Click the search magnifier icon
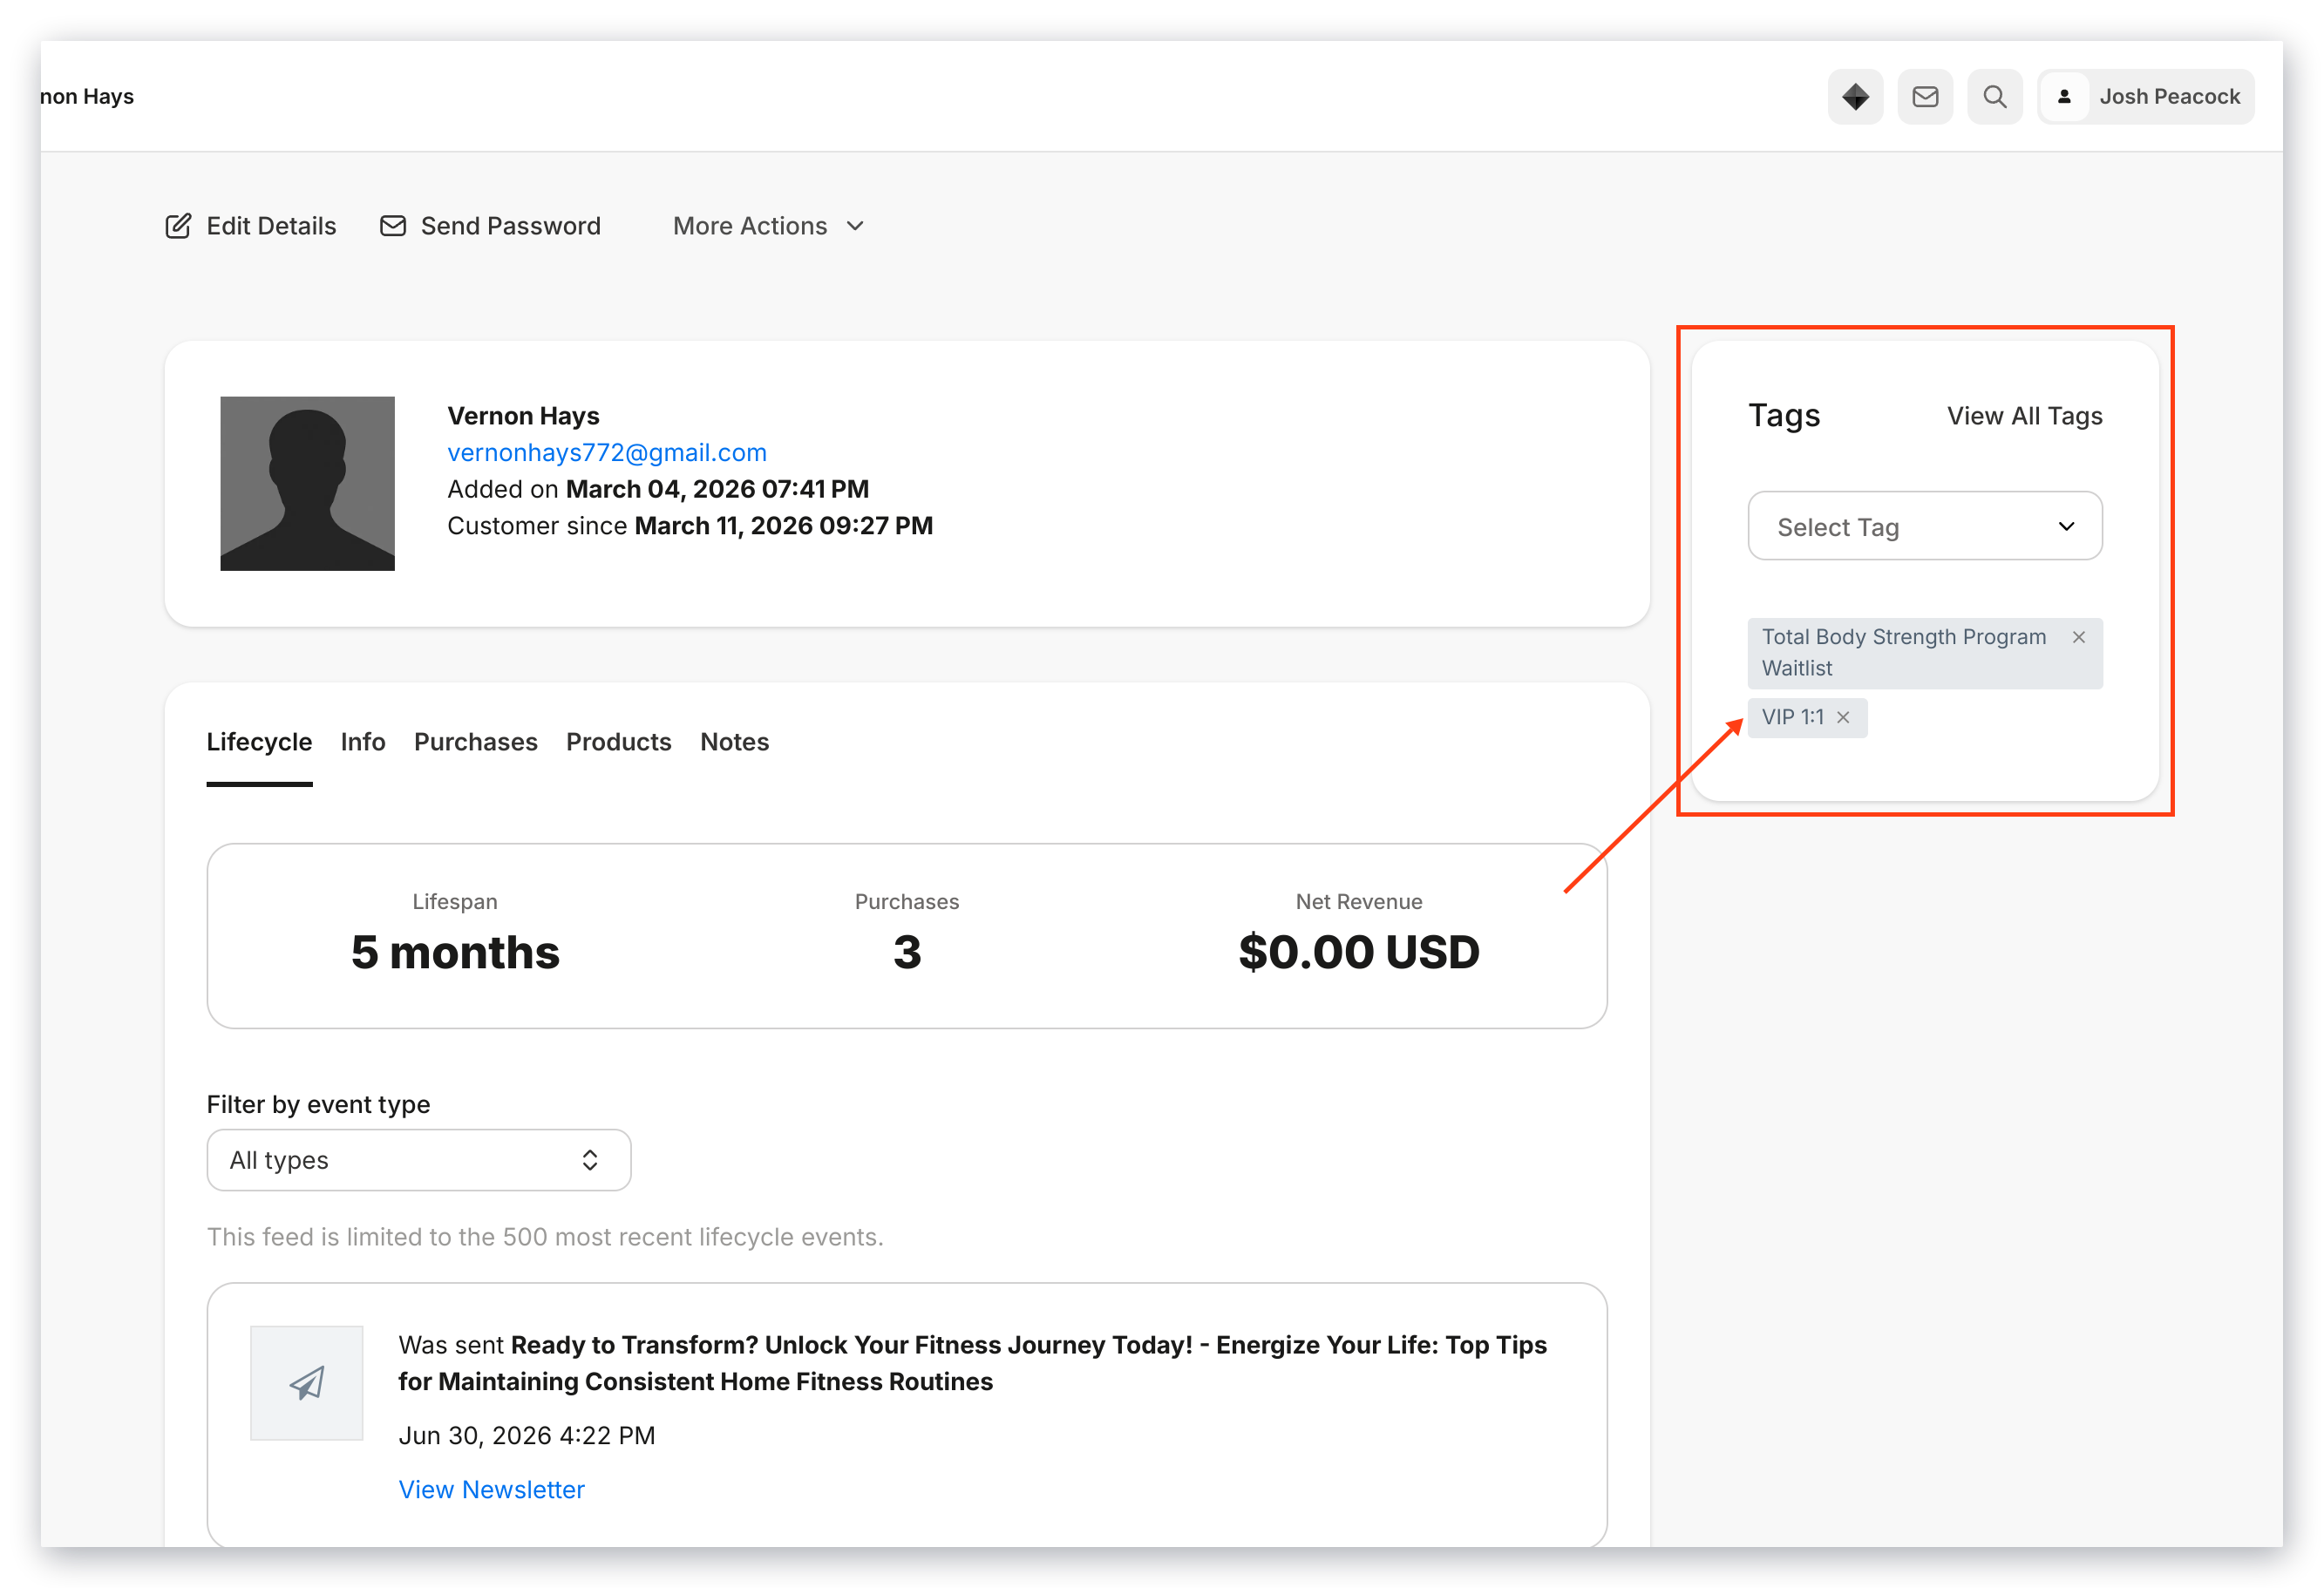Image resolution: width=2324 pixels, height=1588 pixels. (1994, 97)
